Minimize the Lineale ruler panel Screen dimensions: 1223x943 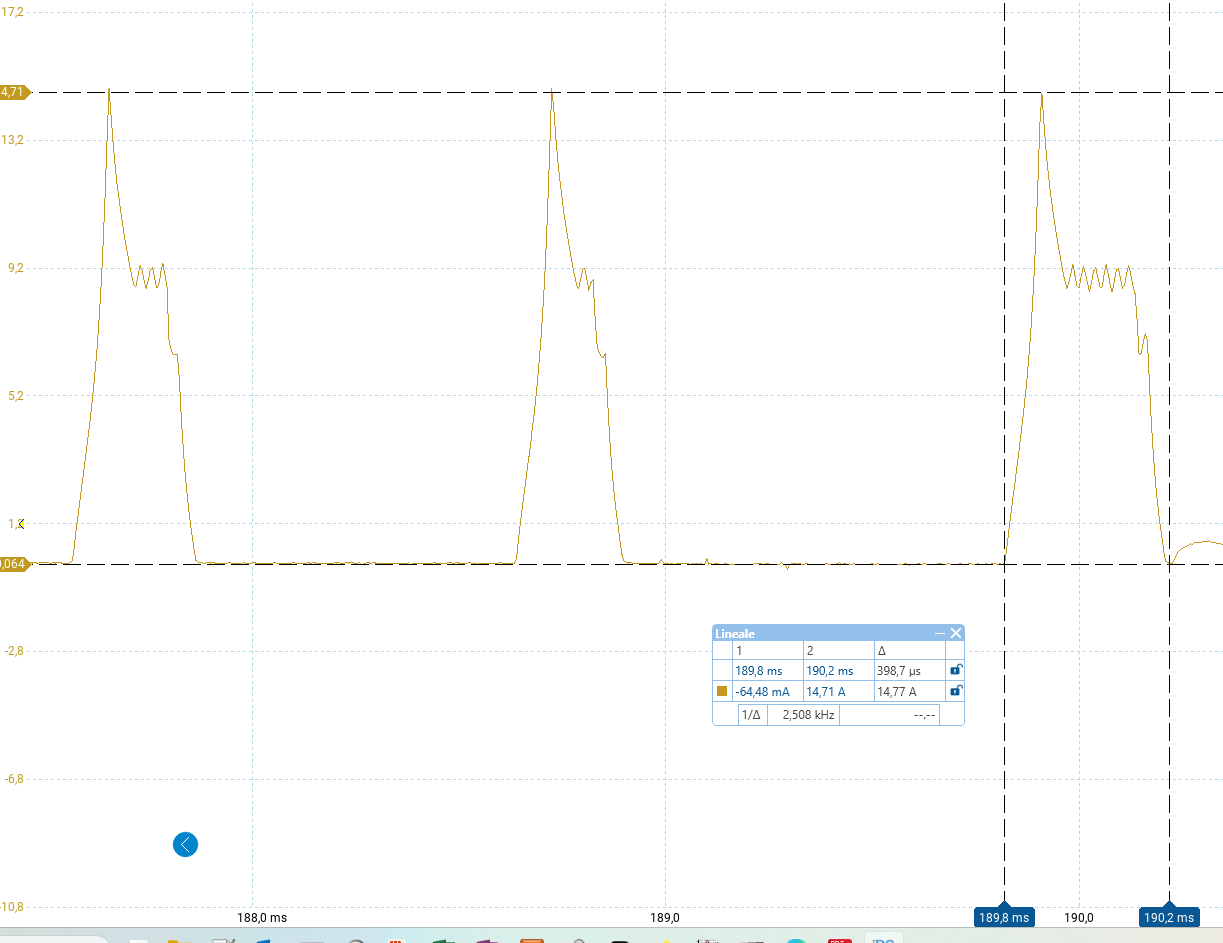939,633
